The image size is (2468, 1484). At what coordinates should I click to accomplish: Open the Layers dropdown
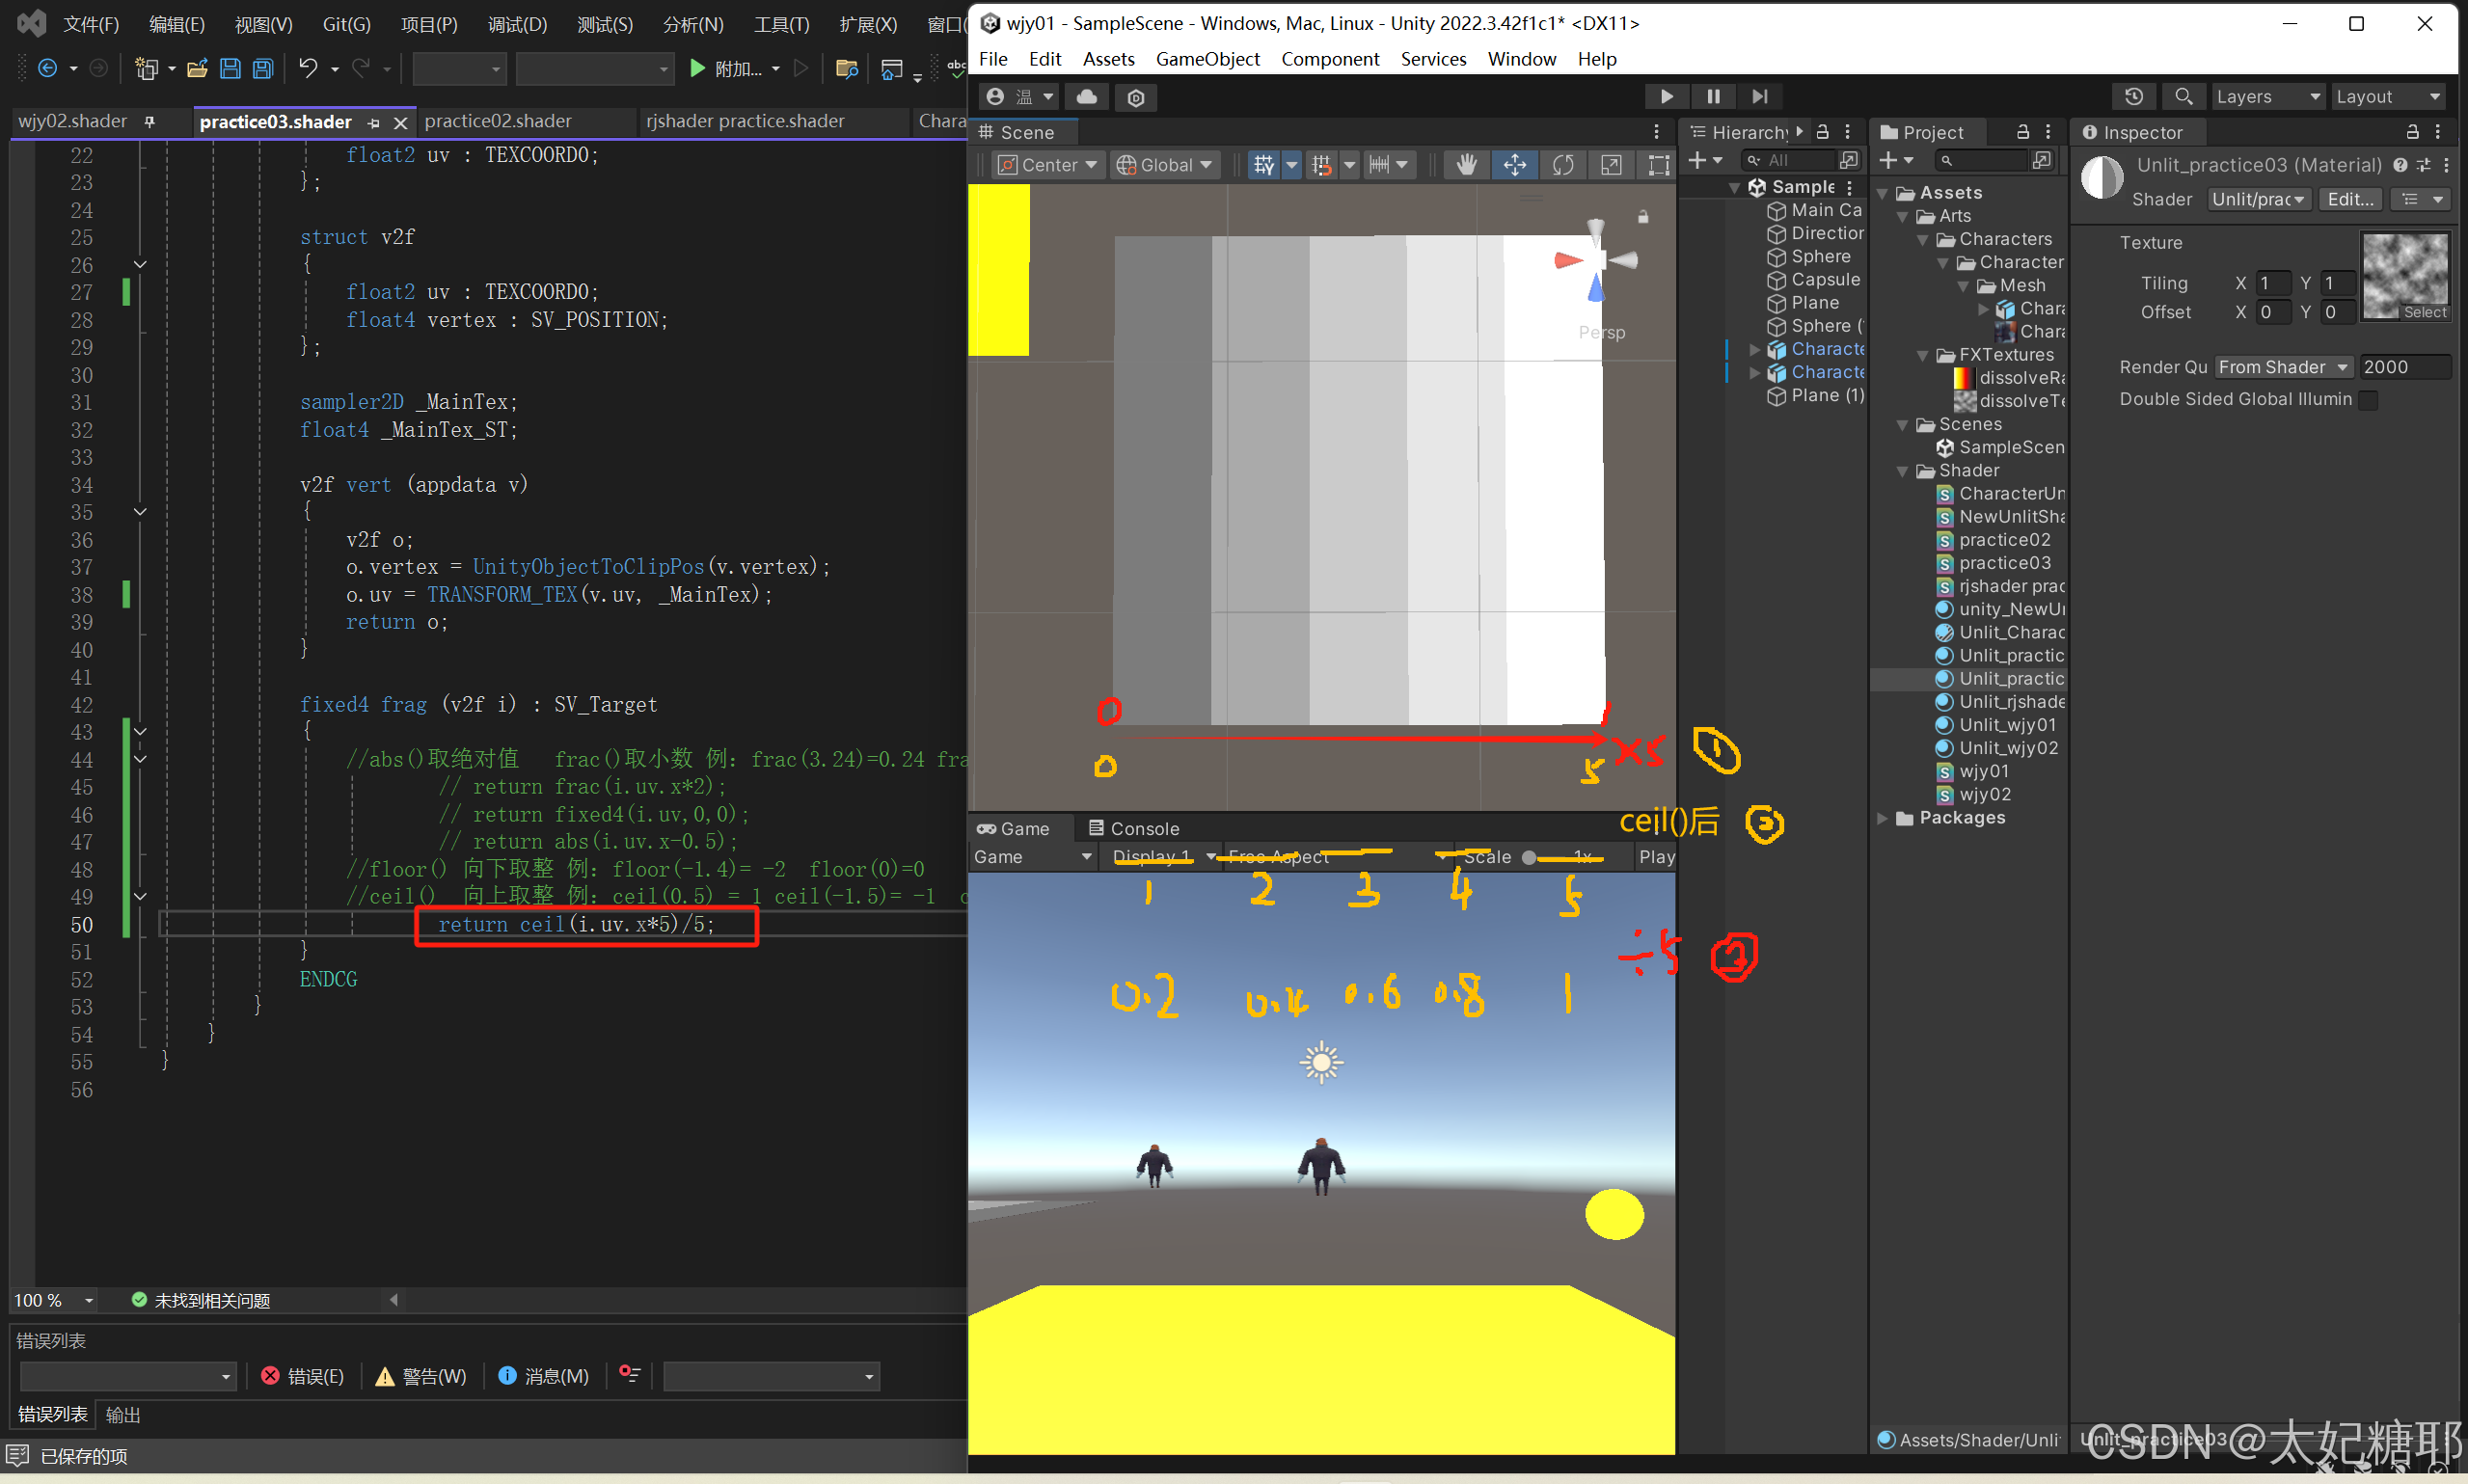coord(2267,97)
